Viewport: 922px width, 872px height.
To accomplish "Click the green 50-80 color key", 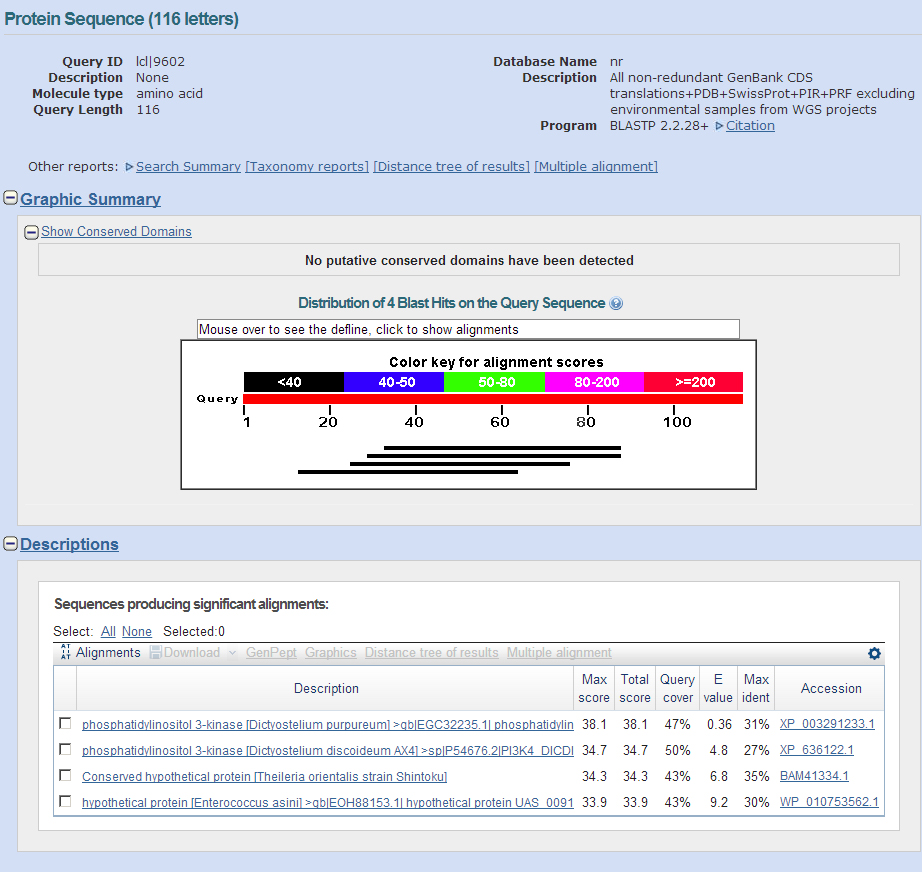I will [495, 382].
